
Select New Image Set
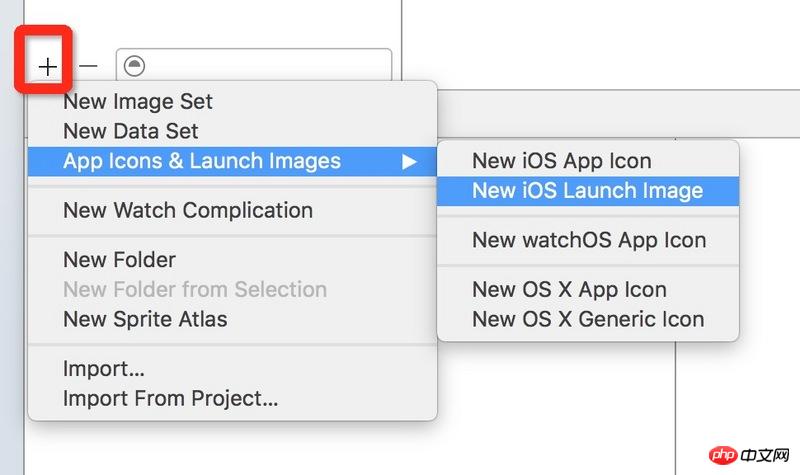coord(138,101)
